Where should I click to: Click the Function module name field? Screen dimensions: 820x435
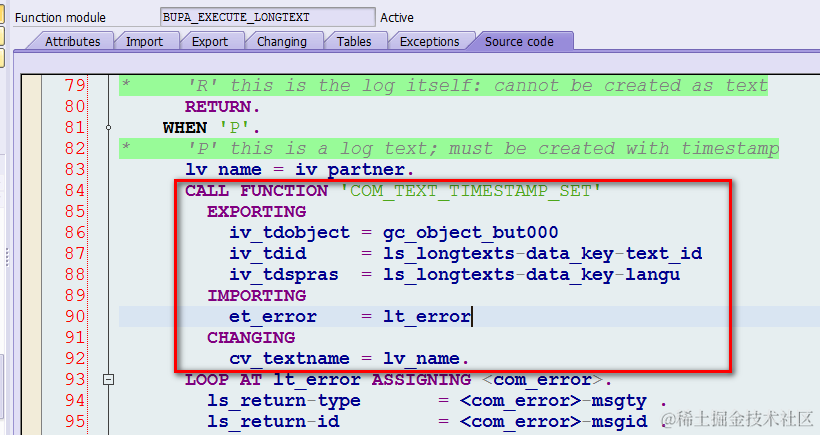point(268,17)
